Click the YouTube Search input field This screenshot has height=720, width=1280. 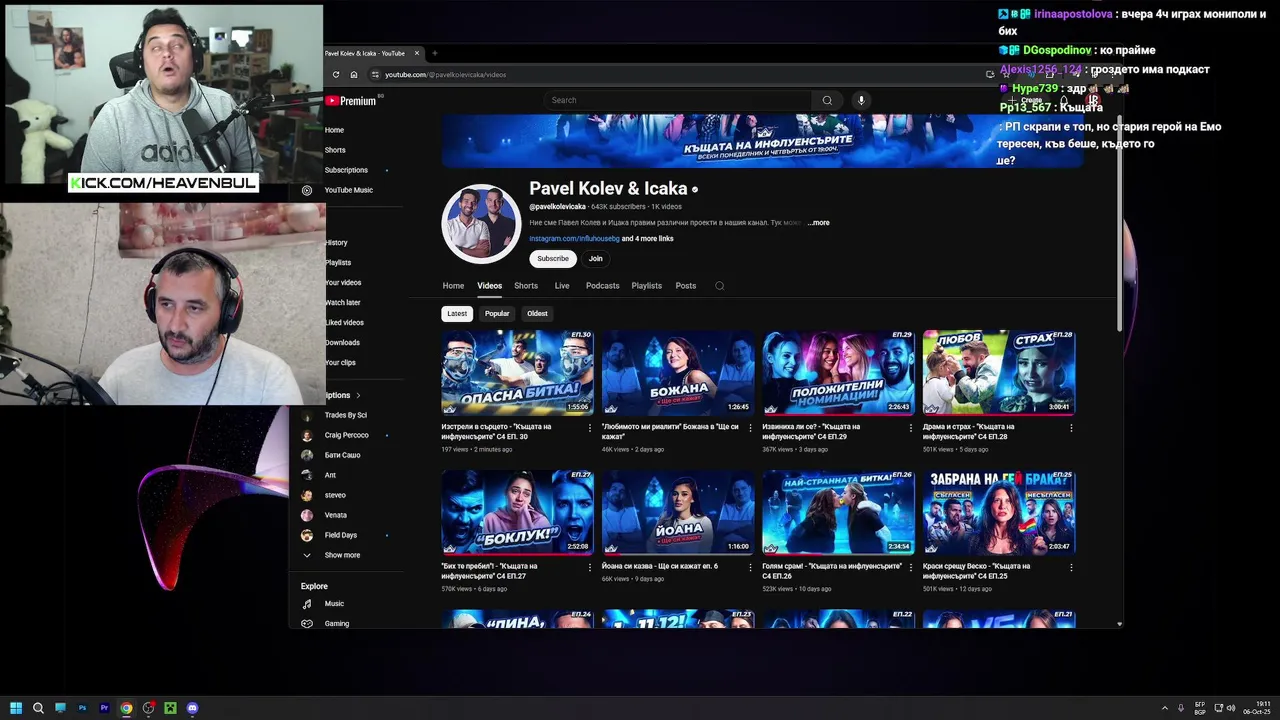[678, 100]
